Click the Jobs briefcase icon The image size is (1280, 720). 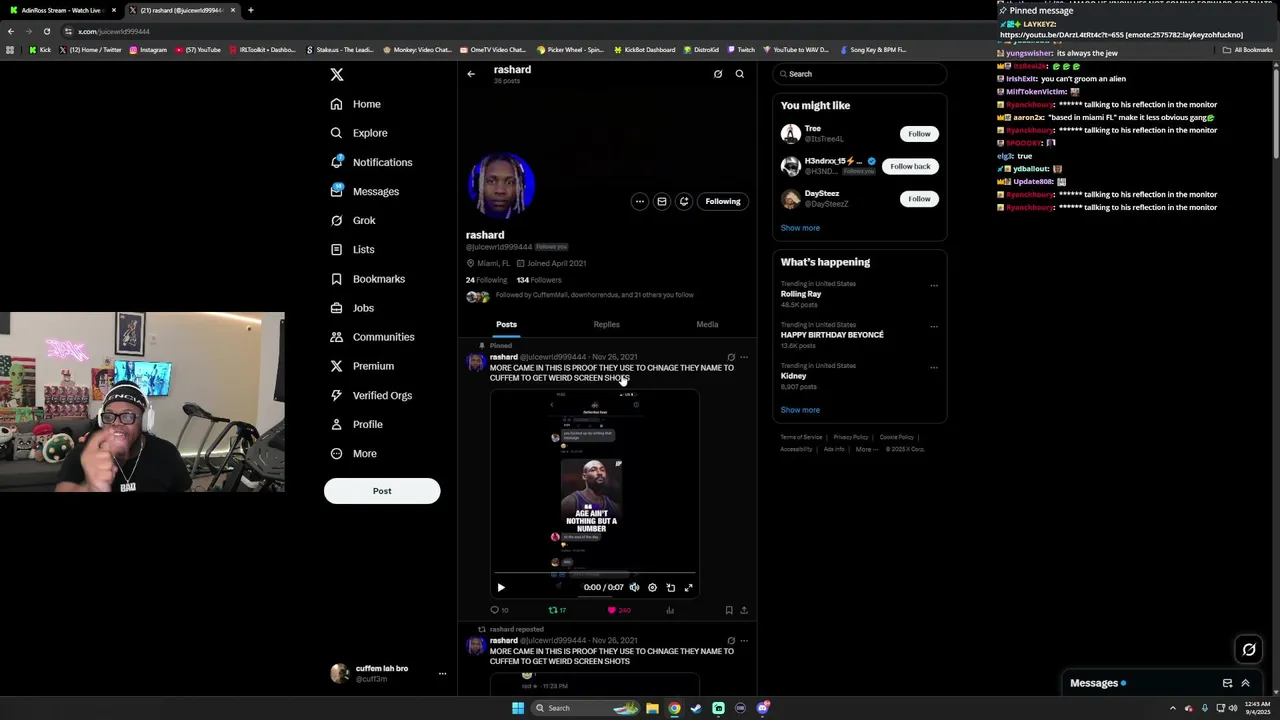[336, 308]
